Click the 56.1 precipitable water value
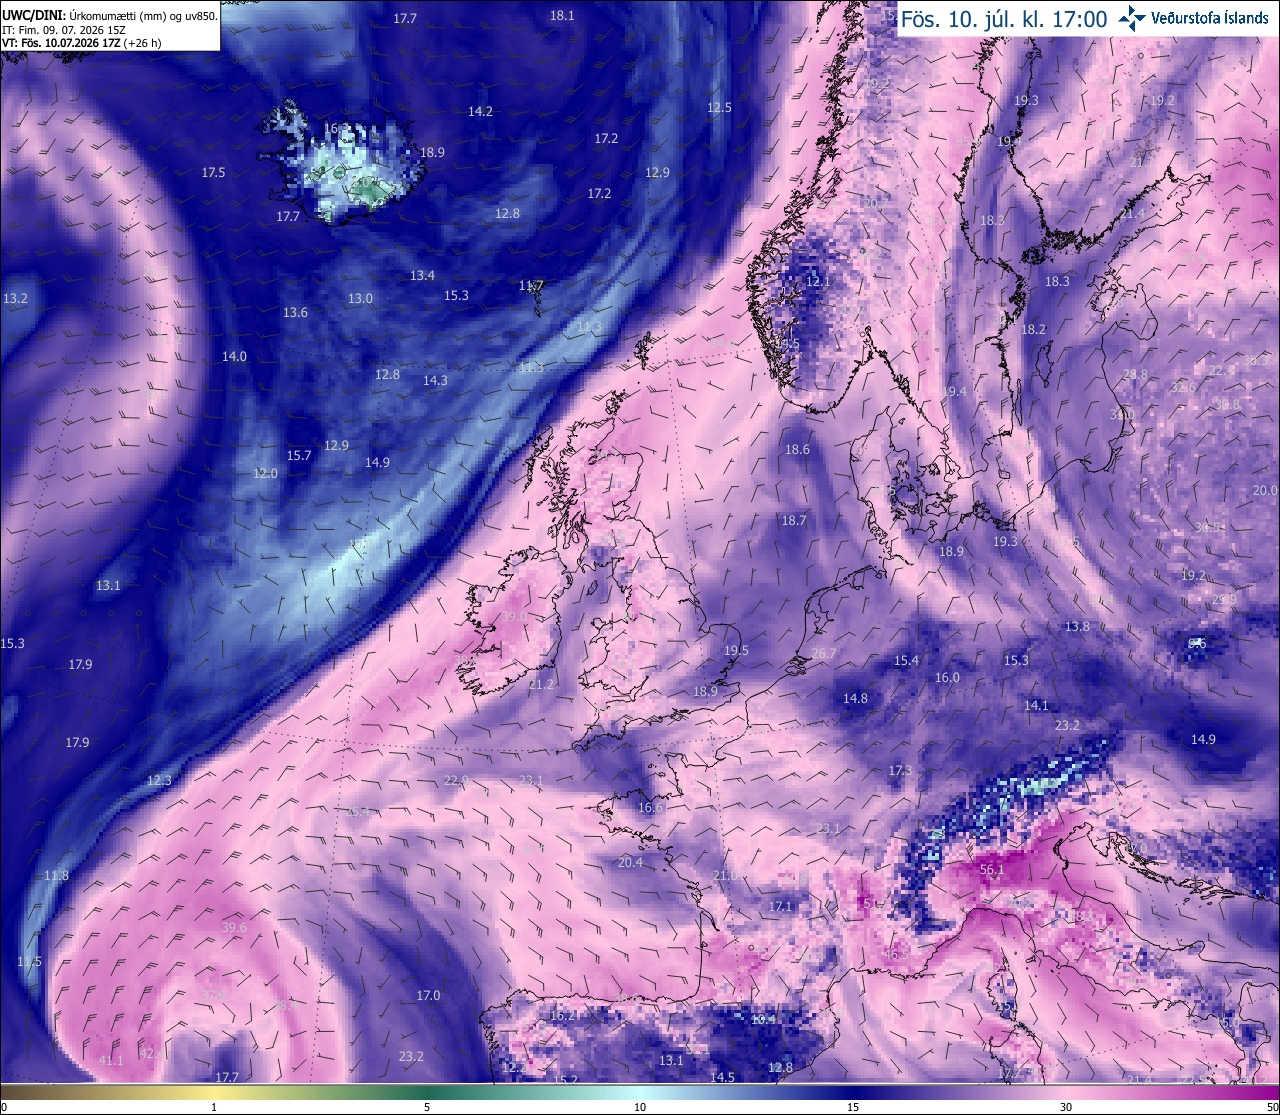 pos(991,870)
